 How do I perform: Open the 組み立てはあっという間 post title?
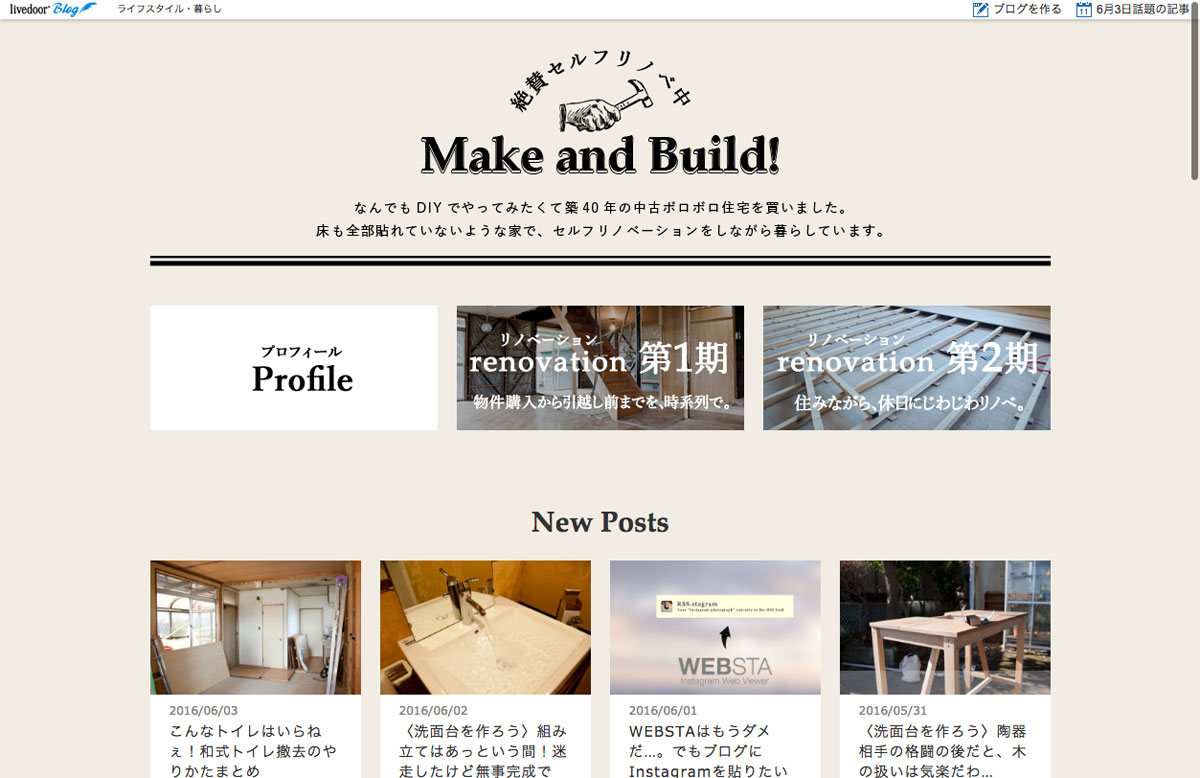pyautogui.click(x=485, y=751)
